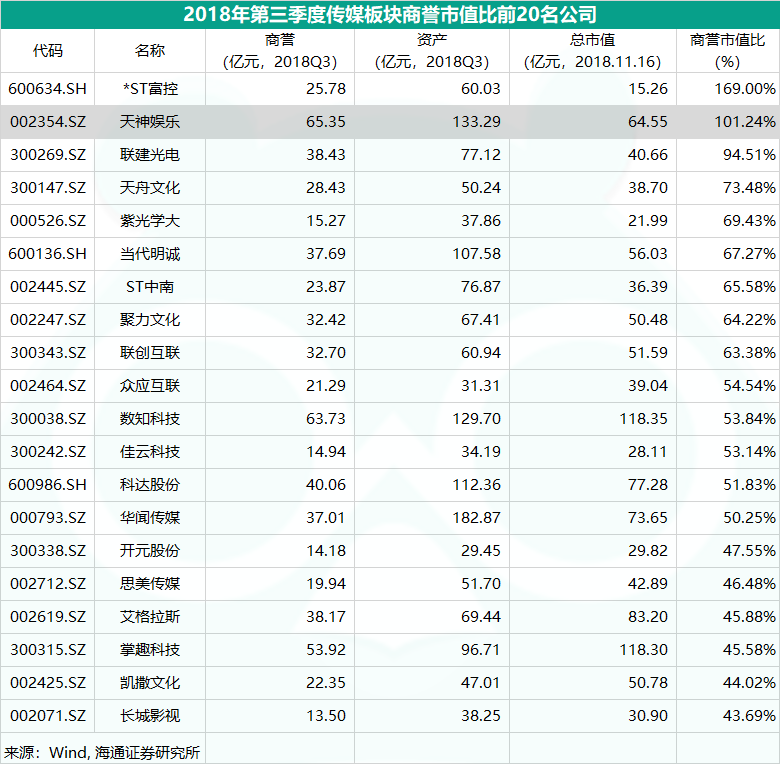Click the company name '天神娱乐'
Image resolution: width=780 pixels, height=764 pixels.
click(x=150, y=122)
